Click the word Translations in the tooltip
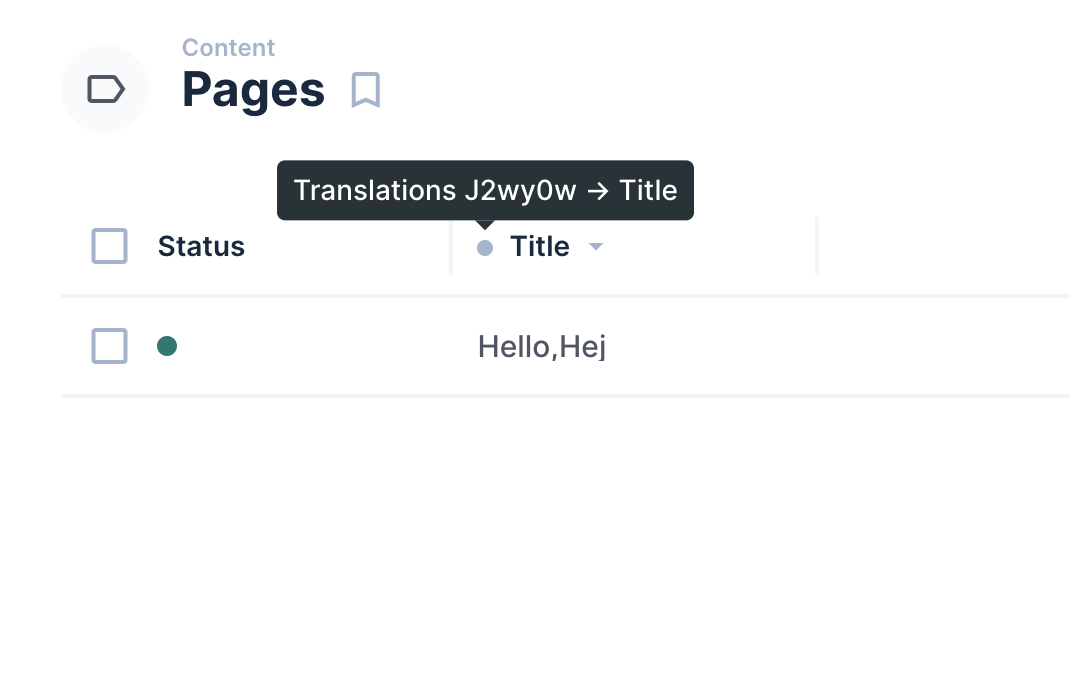1070x688 pixels. [375, 190]
